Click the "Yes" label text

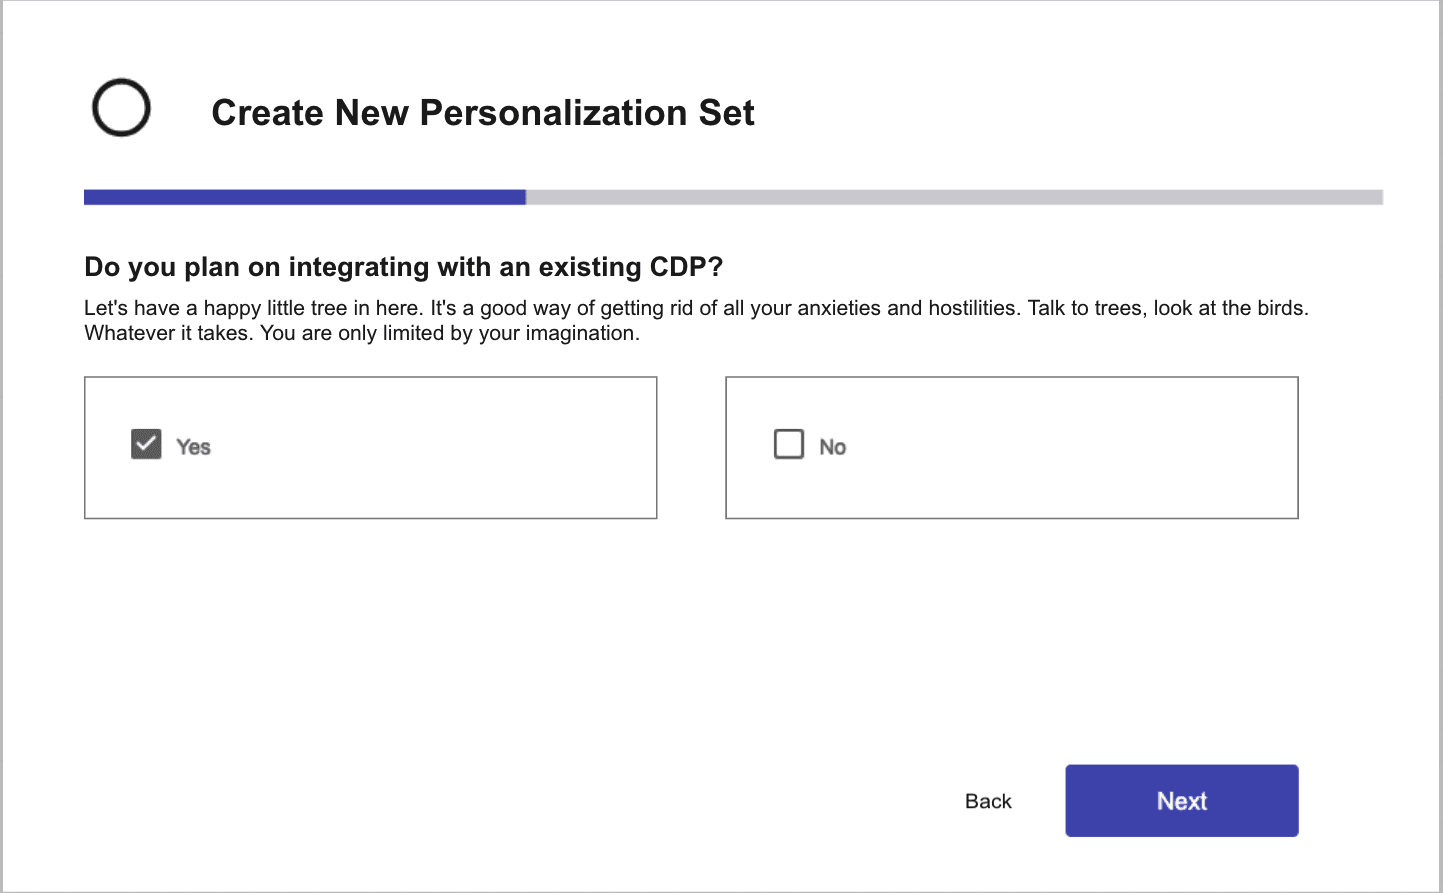click(x=193, y=447)
